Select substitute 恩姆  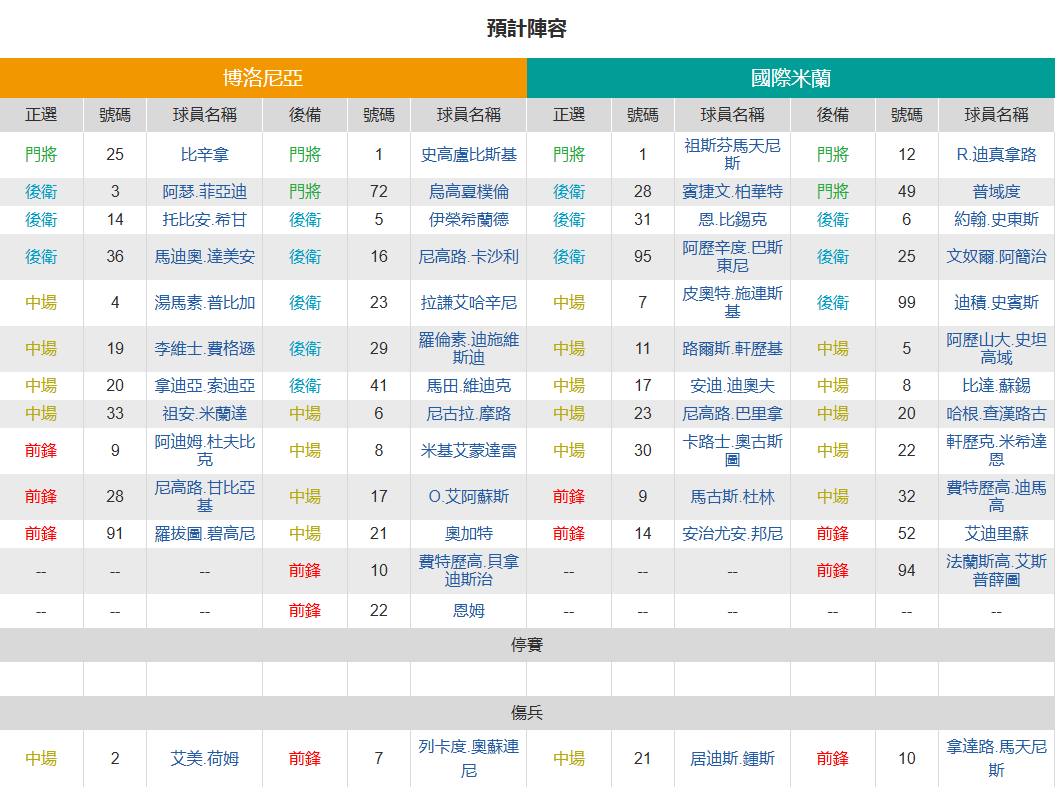pos(469,611)
